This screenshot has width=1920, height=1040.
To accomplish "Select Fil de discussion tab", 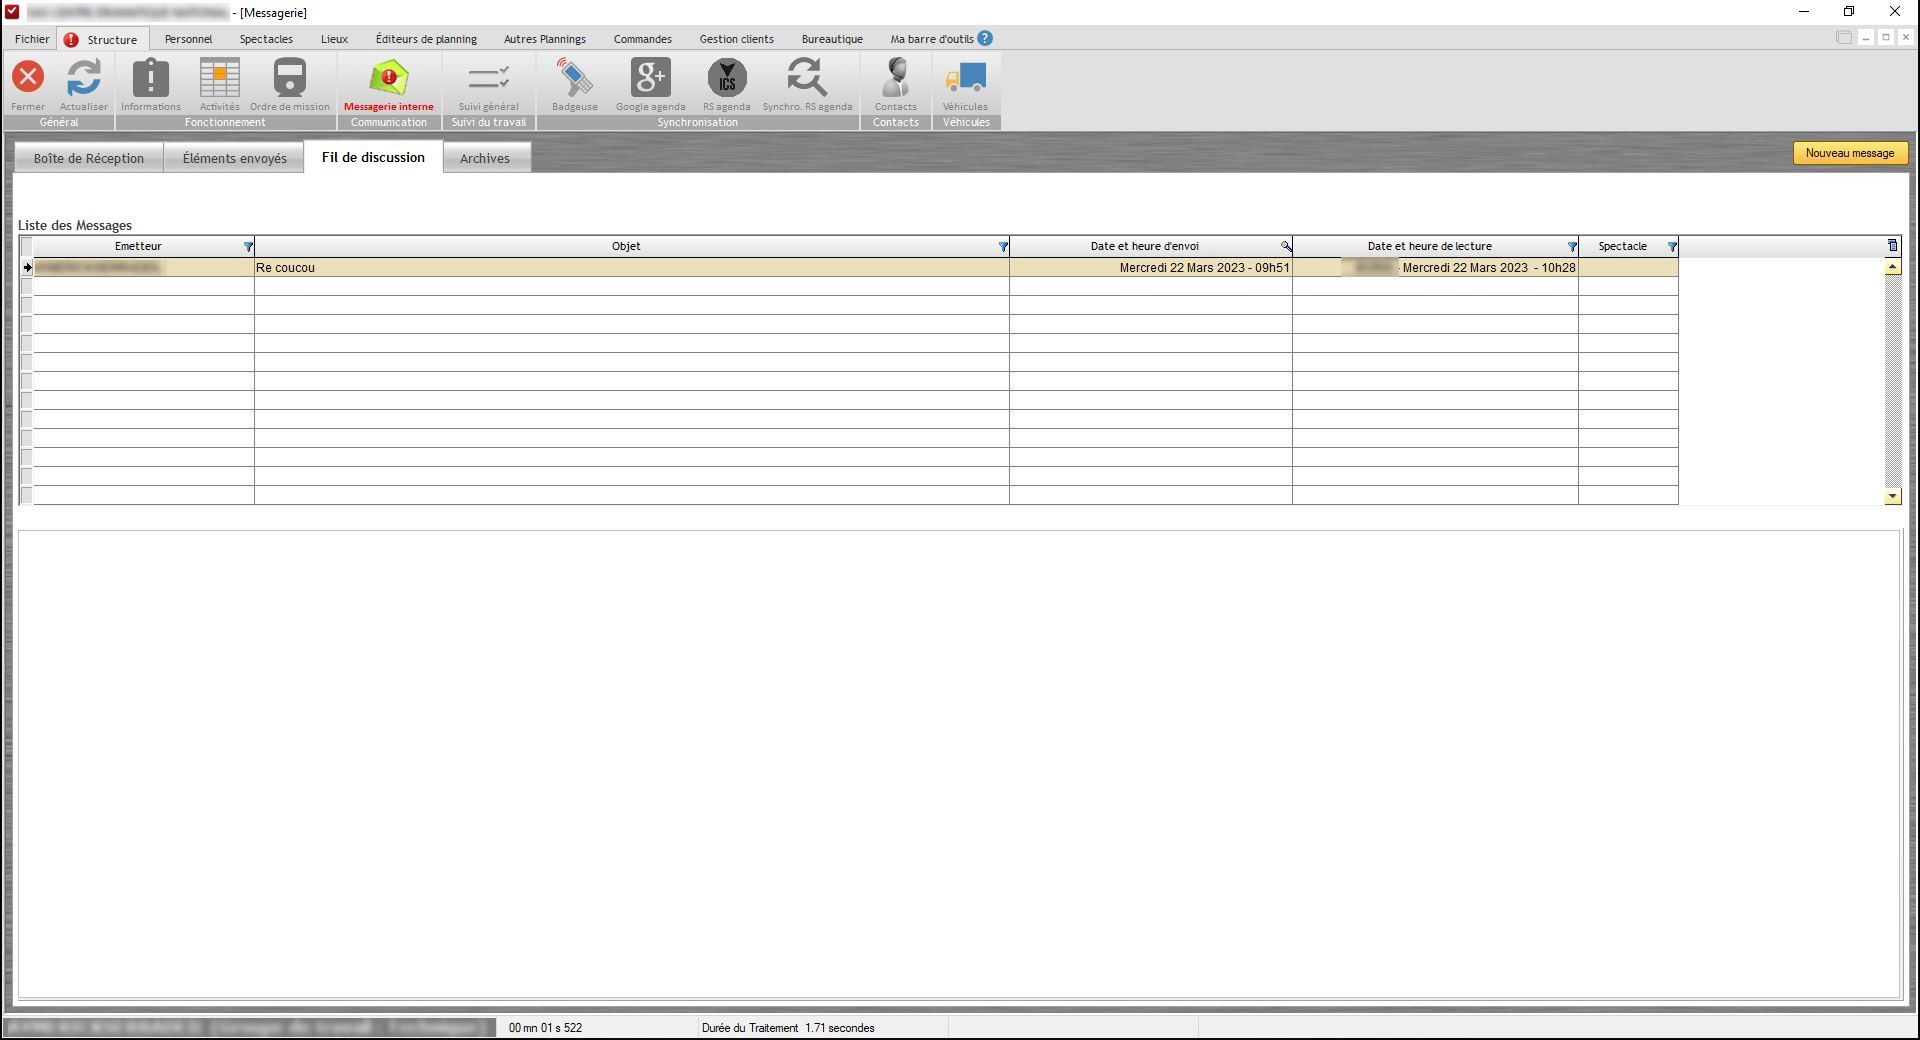I will tap(373, 157).
